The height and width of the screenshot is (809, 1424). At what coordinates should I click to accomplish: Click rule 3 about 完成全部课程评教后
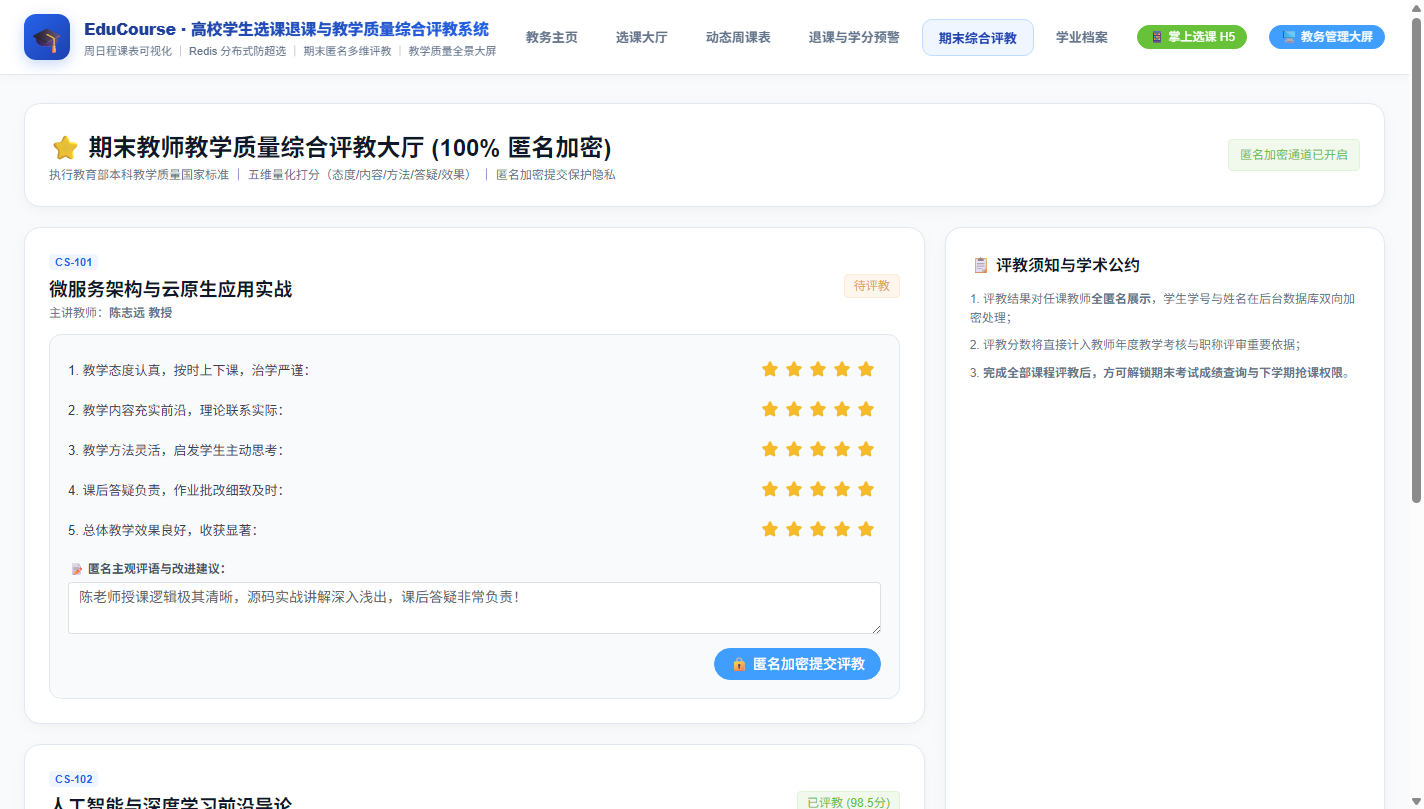[x=1160, y=373]
